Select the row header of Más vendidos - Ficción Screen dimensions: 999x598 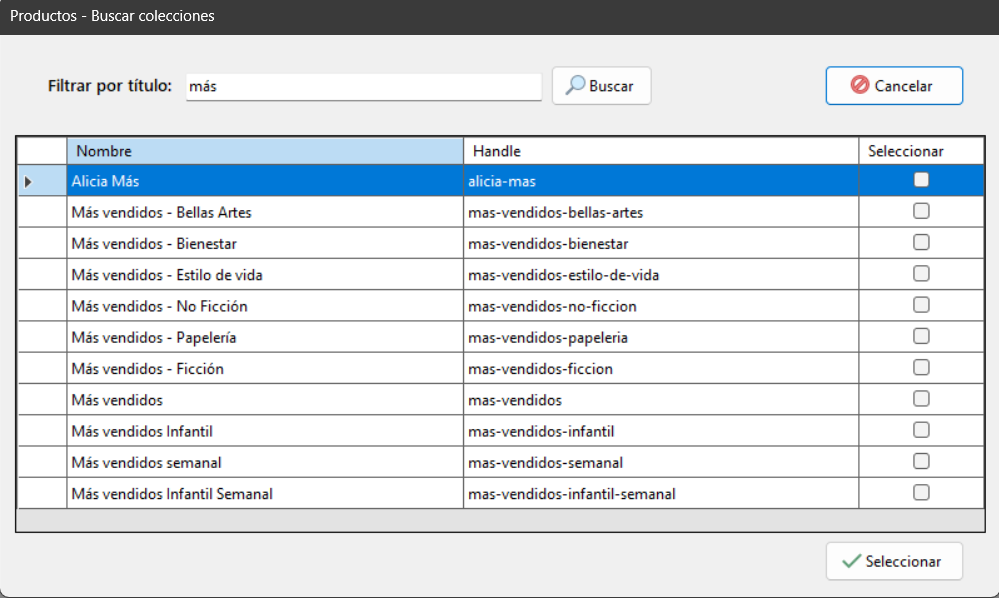[41, 369]
